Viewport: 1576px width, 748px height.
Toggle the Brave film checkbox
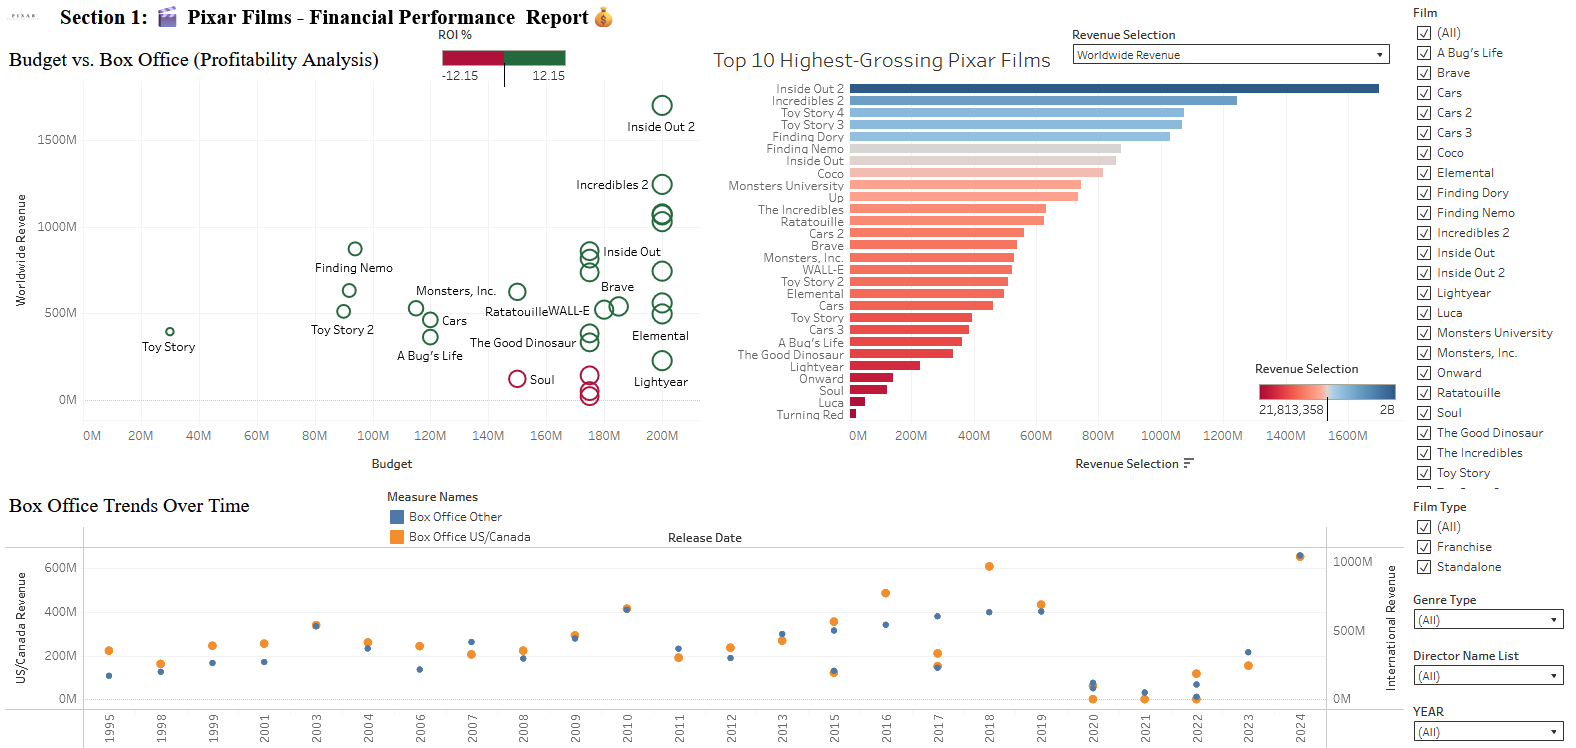pos(1424,73)
